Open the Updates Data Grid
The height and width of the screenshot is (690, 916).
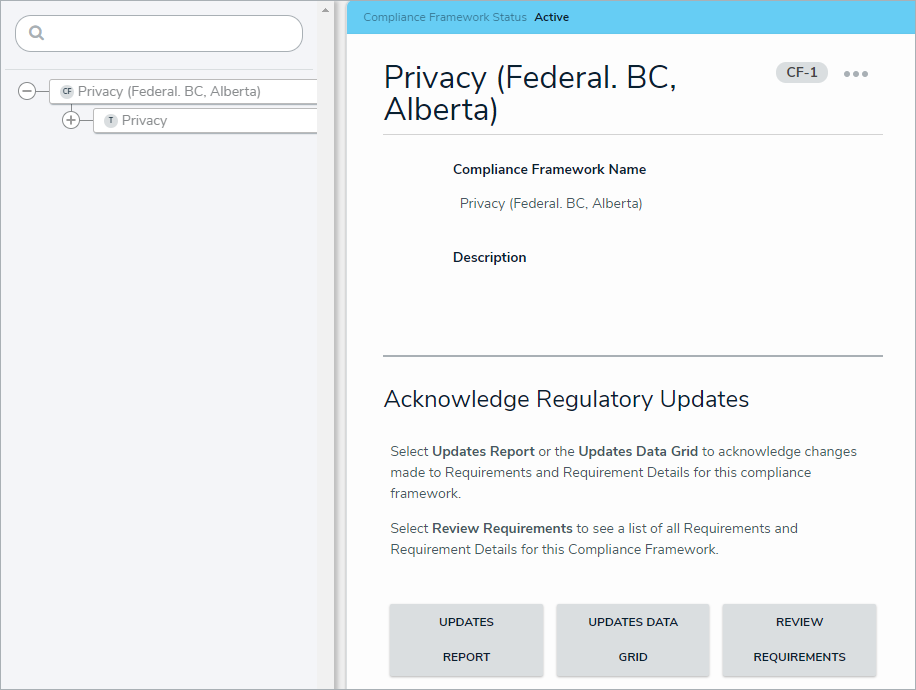pyautogui.click(x=633, y=639)
